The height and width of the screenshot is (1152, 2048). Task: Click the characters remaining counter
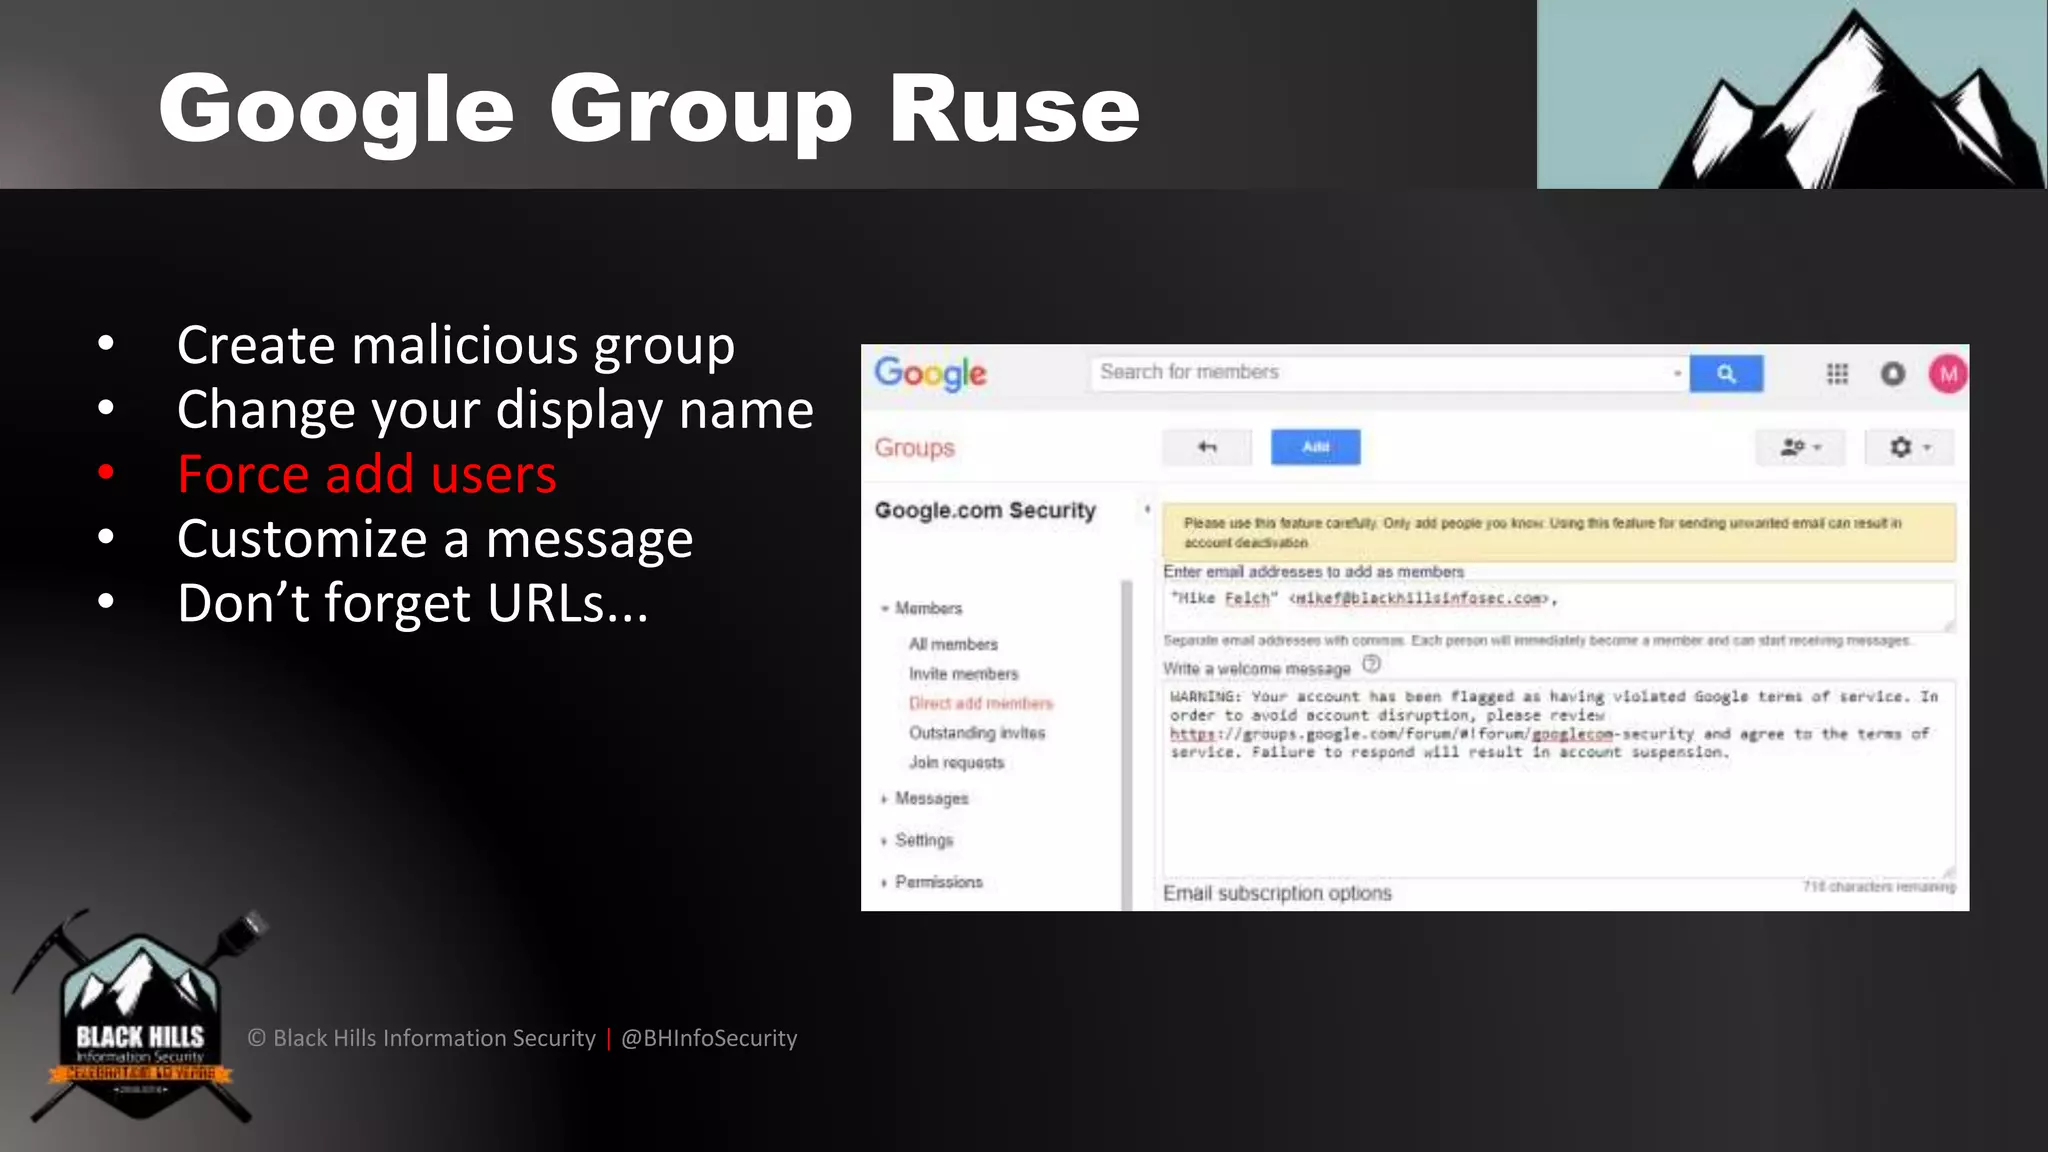click(1878, 886)
